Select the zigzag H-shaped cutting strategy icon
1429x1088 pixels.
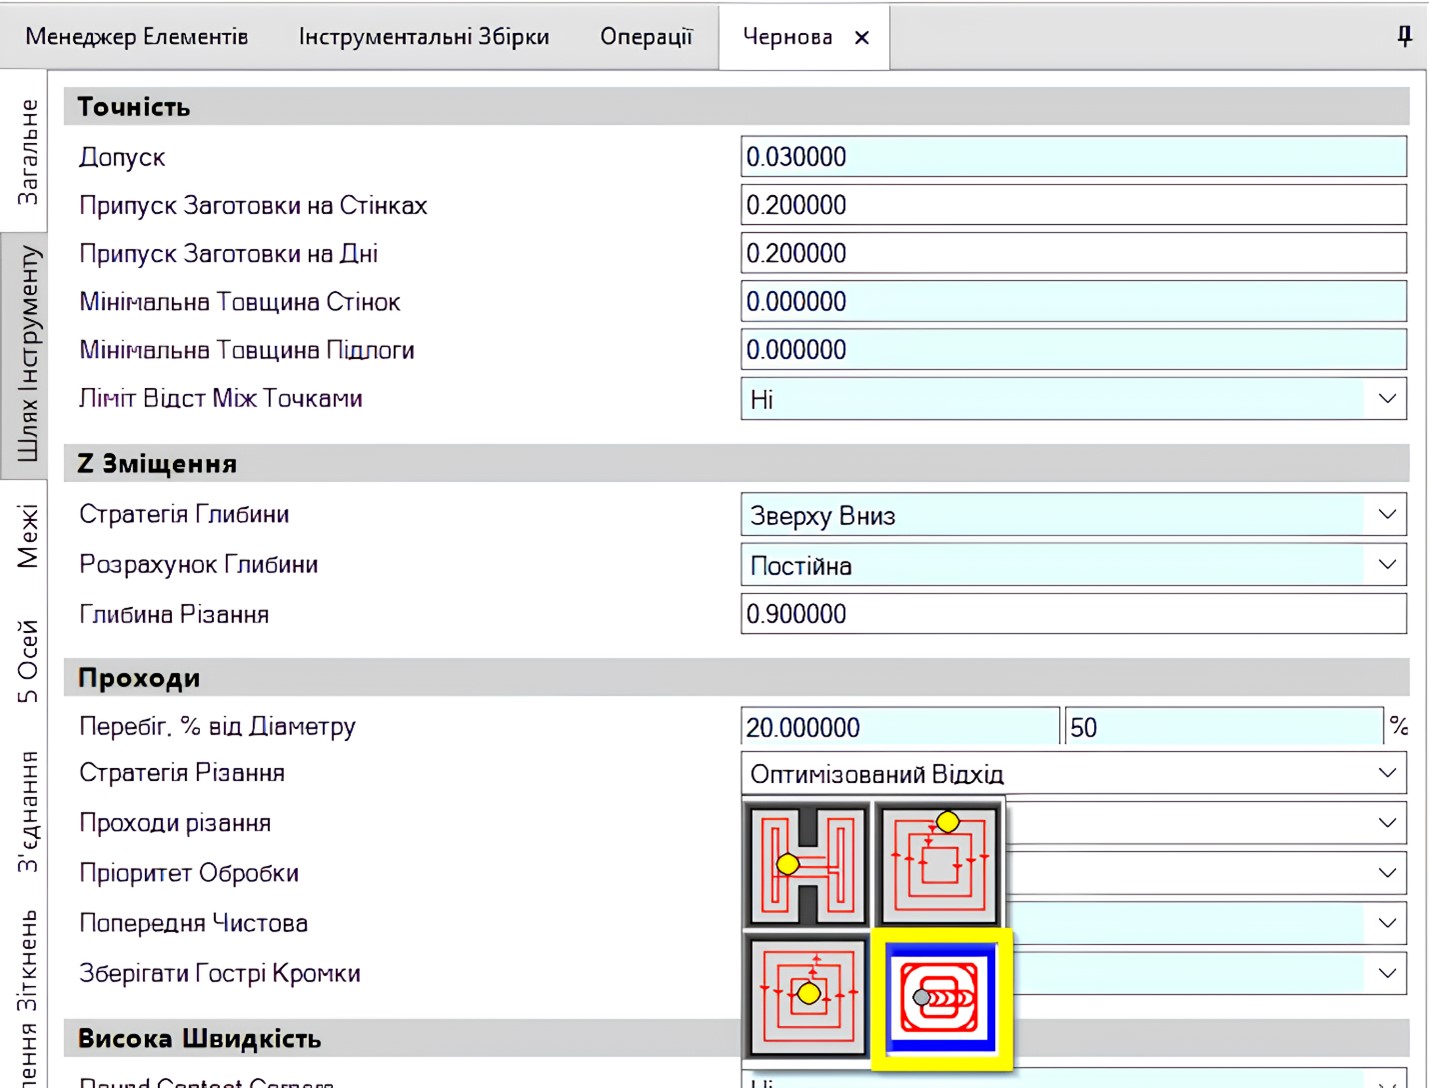coord(807,863)
